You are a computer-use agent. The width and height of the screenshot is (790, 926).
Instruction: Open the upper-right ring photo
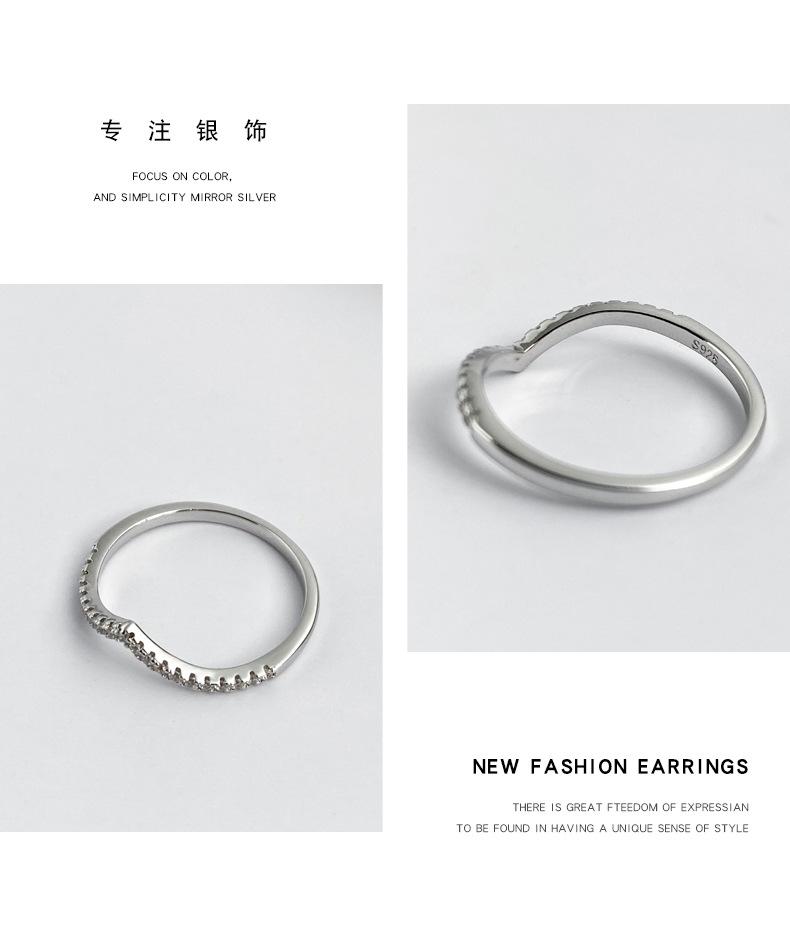(x=598, y=378)
